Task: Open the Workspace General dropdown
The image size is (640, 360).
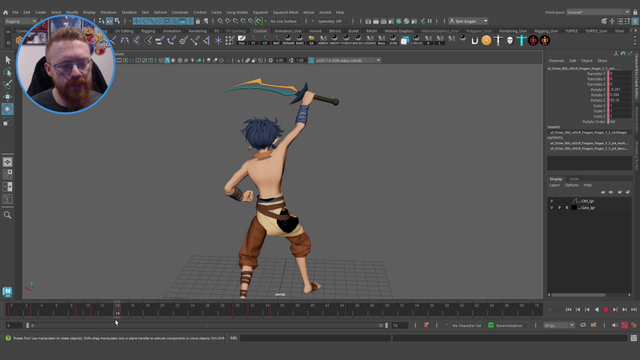Action: point(598,12)
